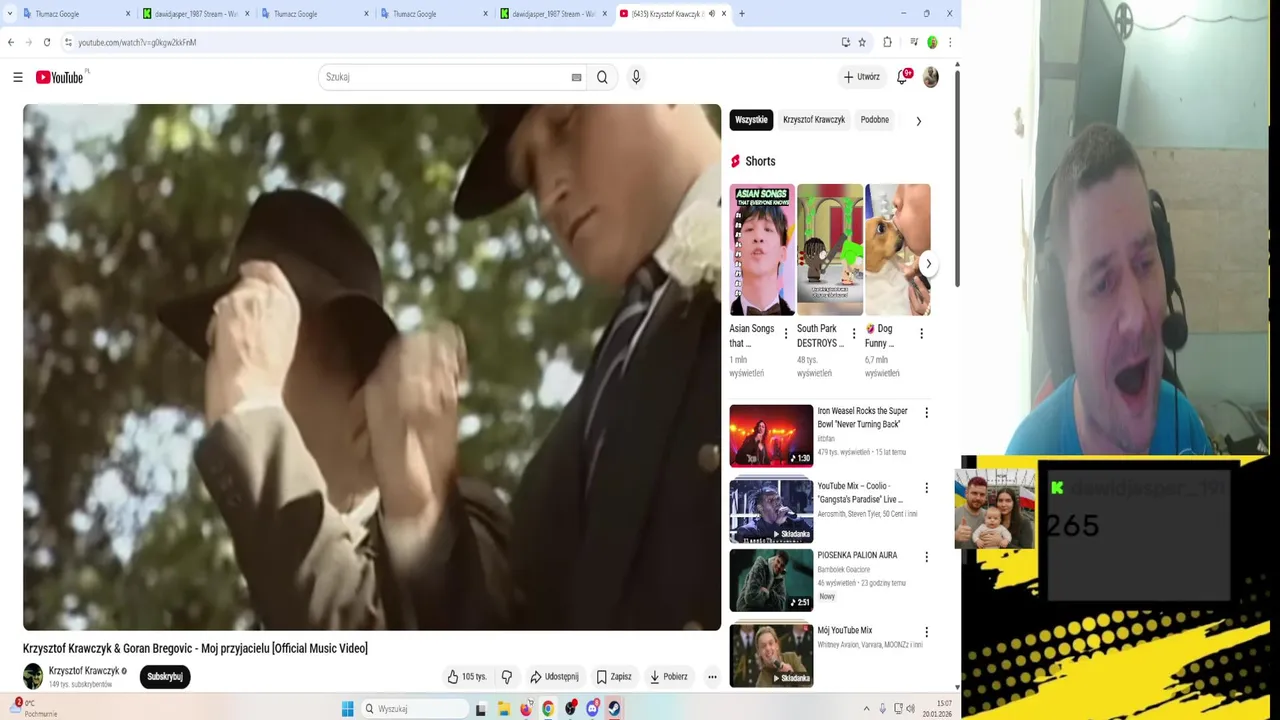Open options for Coolio mix
The height and width of the screenshot is (720, 1280).
926,488
